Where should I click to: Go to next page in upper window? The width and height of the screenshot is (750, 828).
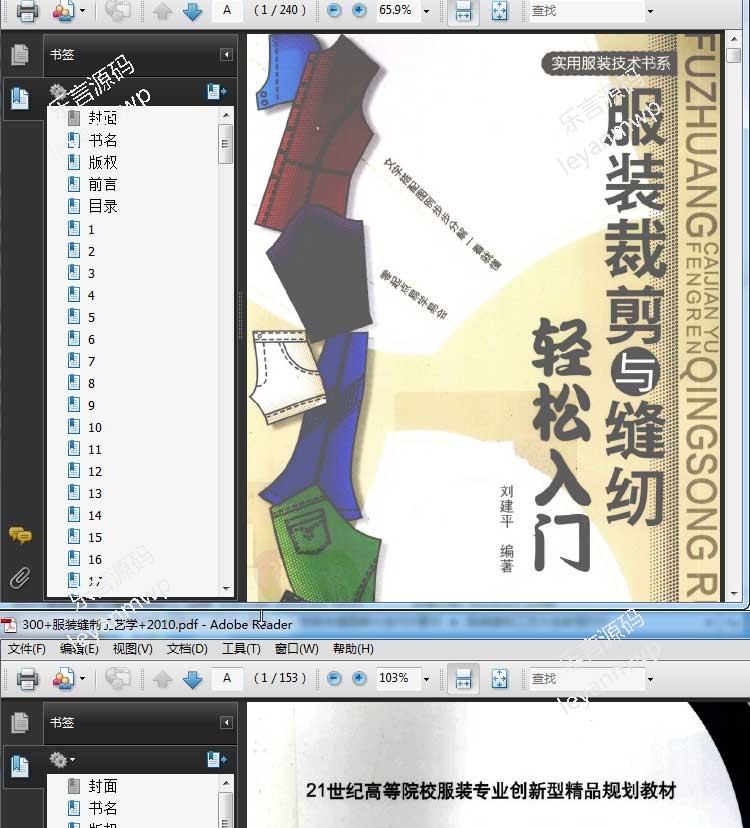[192, 11]
